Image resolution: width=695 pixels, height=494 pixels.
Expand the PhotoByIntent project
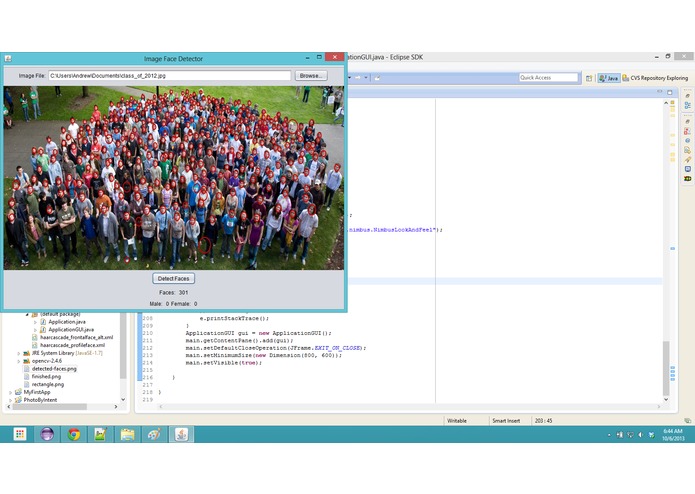tap(11, 400)
